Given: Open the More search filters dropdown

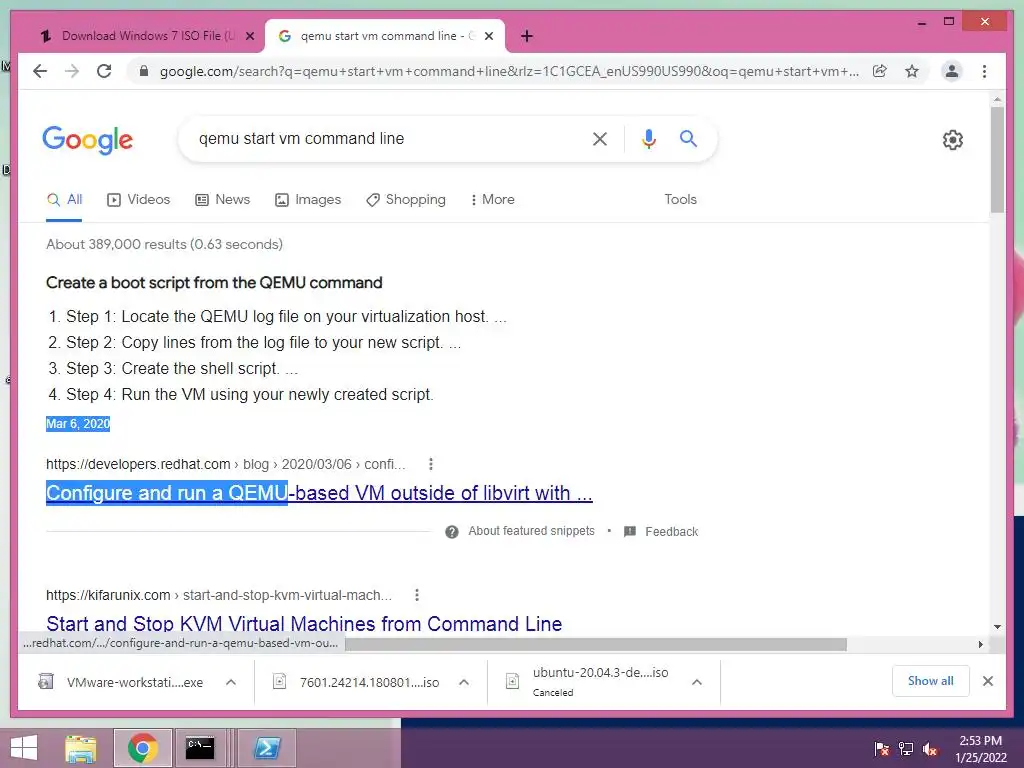Looking at the screenshot, I should click(492, 199).
